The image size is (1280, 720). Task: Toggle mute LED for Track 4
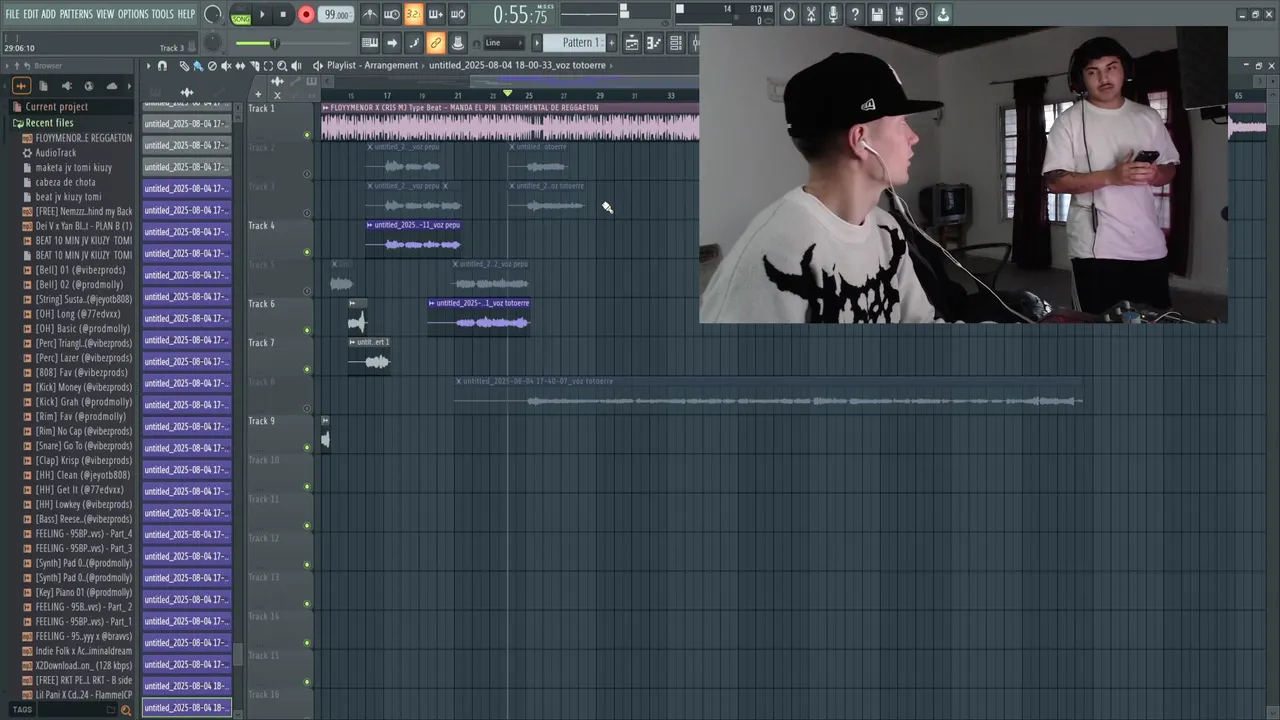point(307,252)
